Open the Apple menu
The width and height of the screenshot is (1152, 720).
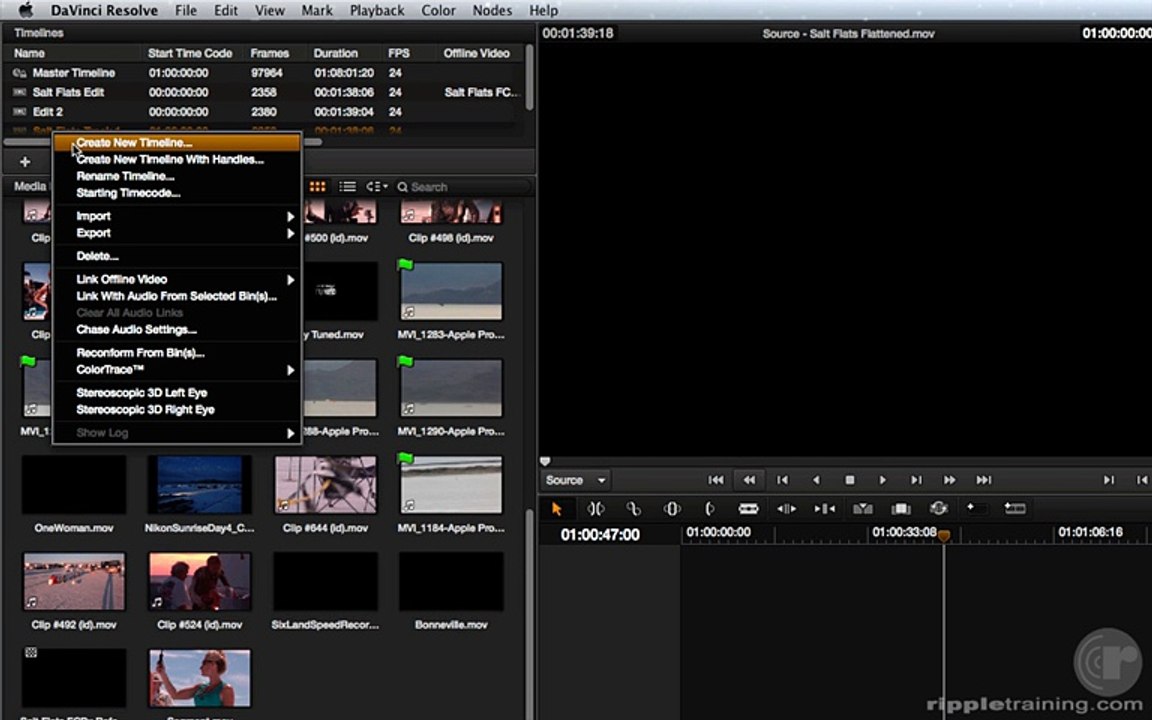pyautogui.click(x=26, y=10)
